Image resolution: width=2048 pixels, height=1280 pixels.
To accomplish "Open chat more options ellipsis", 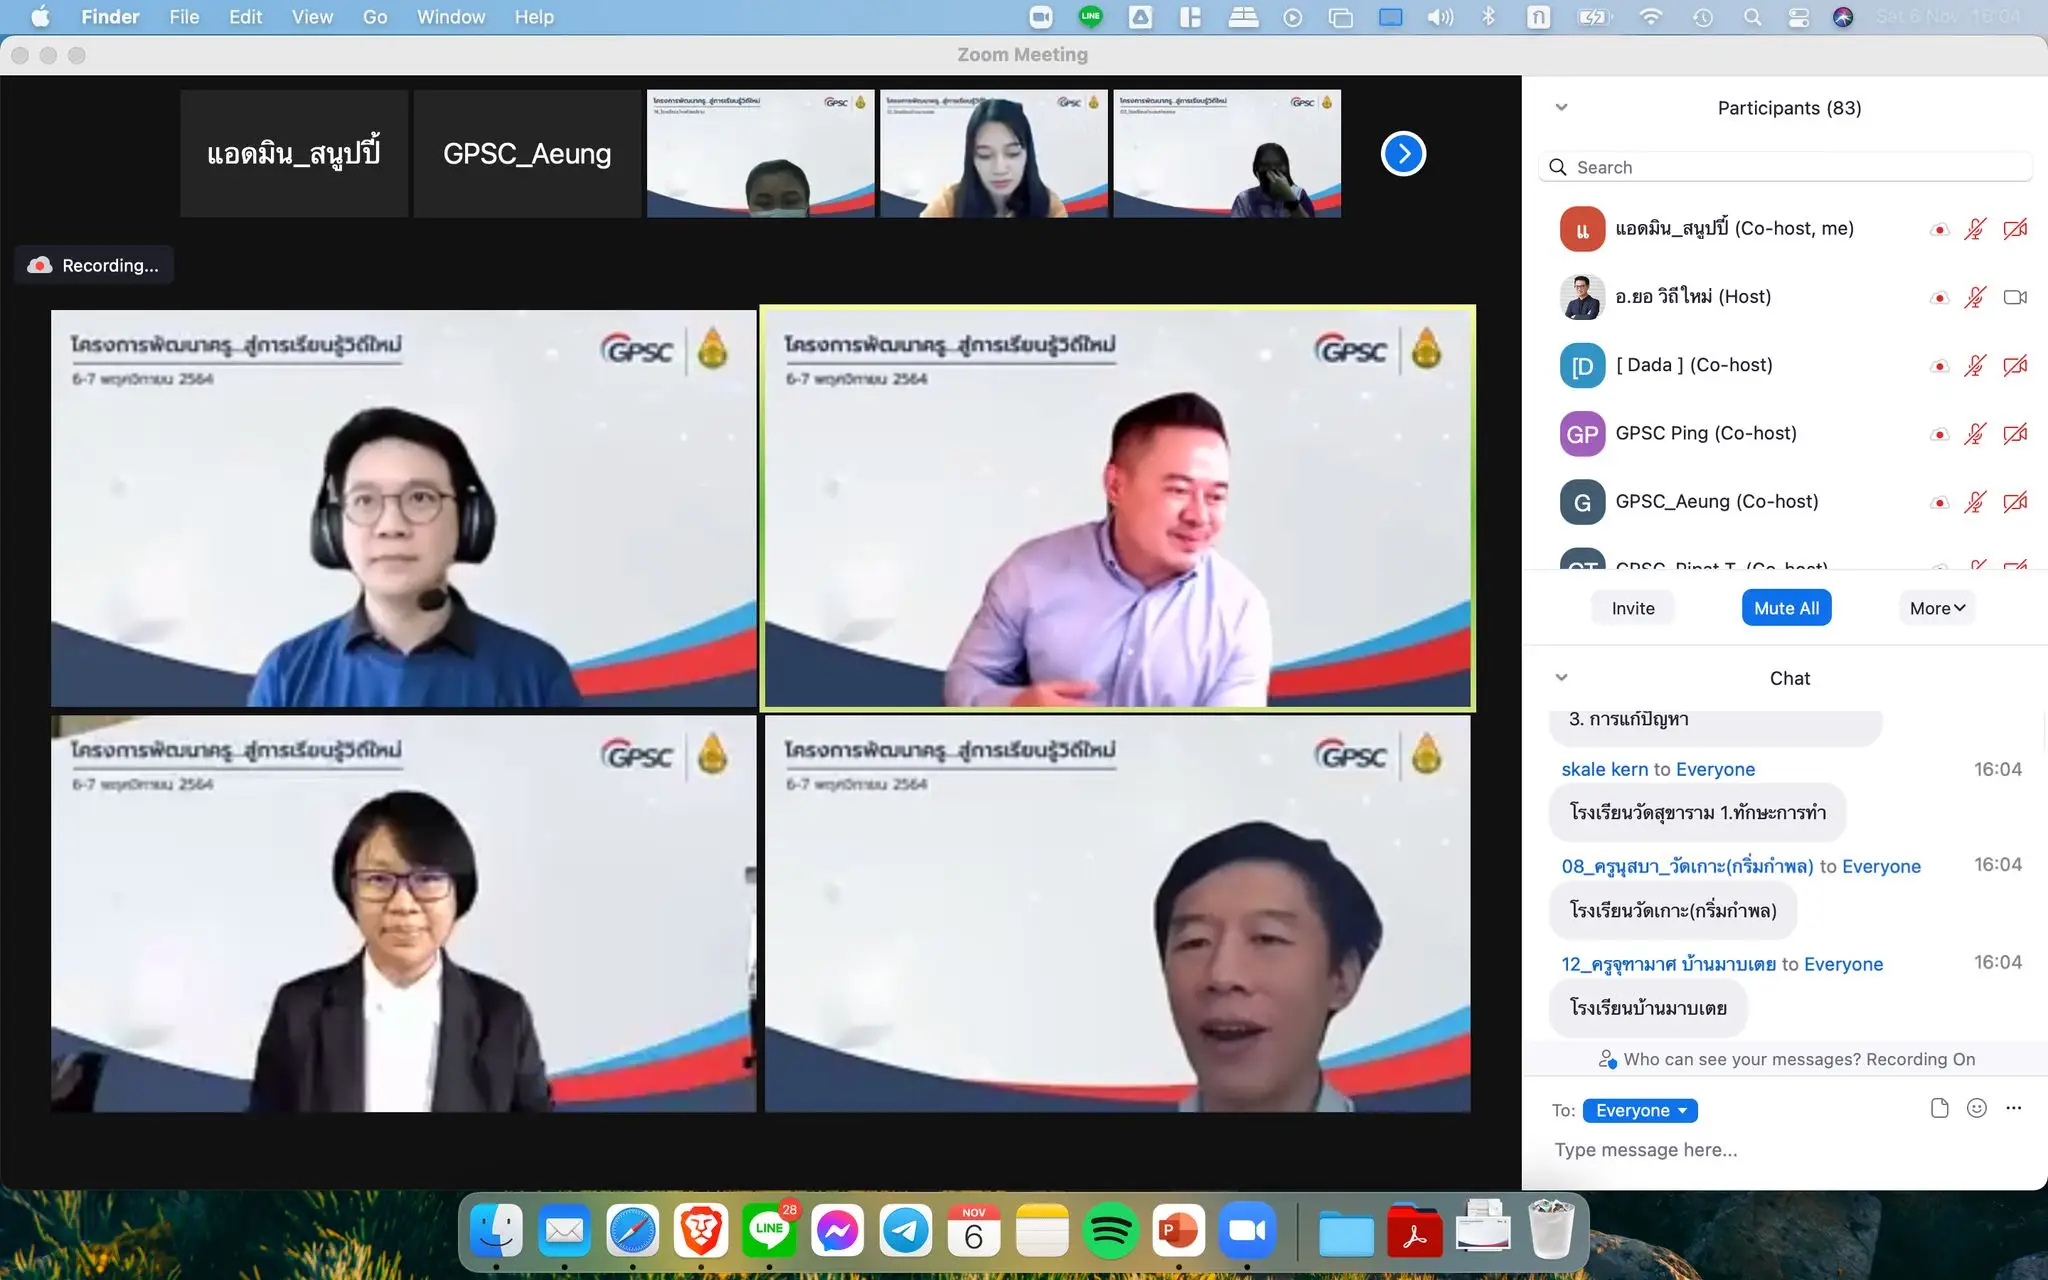I will pos(2013,1108).
